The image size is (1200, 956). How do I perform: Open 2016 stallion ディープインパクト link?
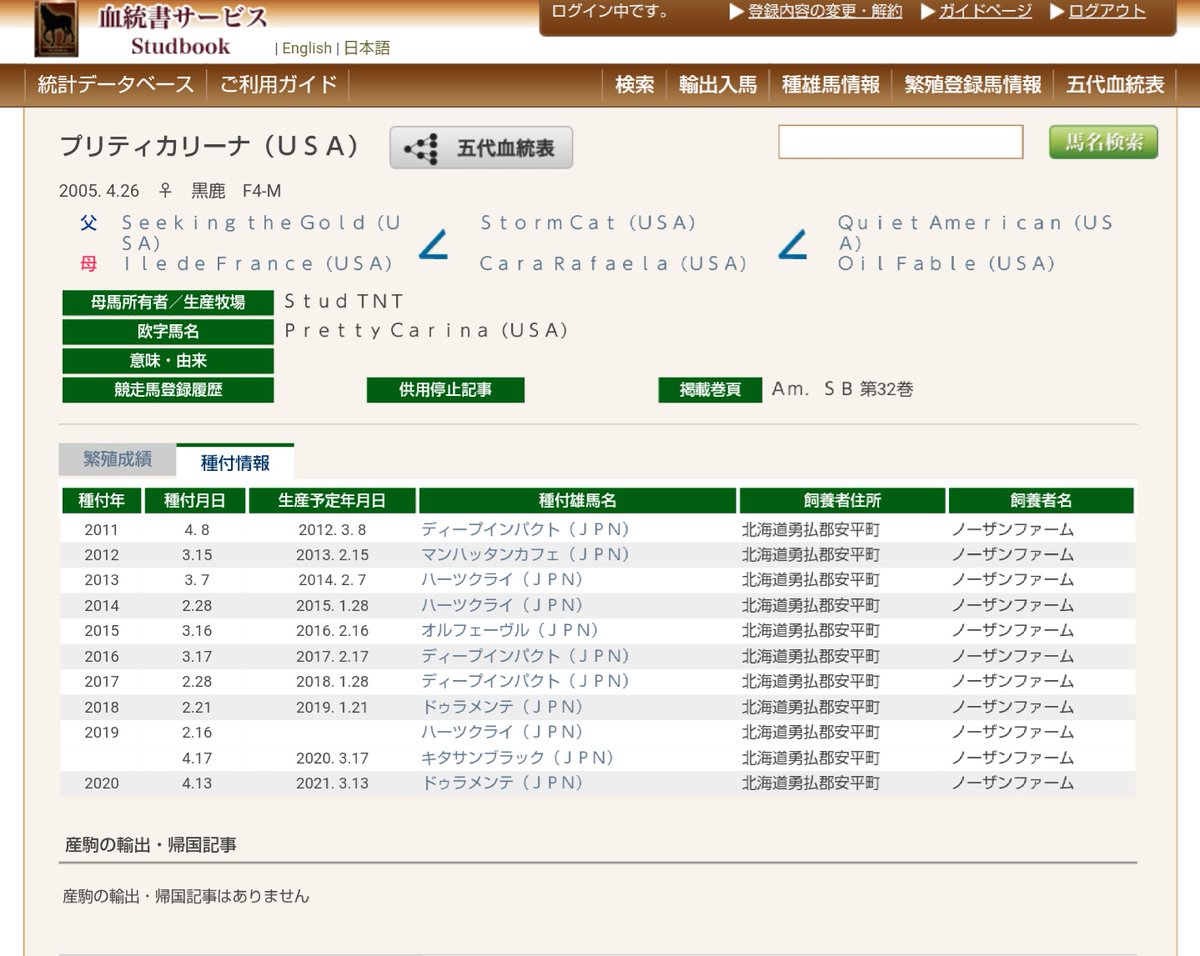tap(525, 656)
